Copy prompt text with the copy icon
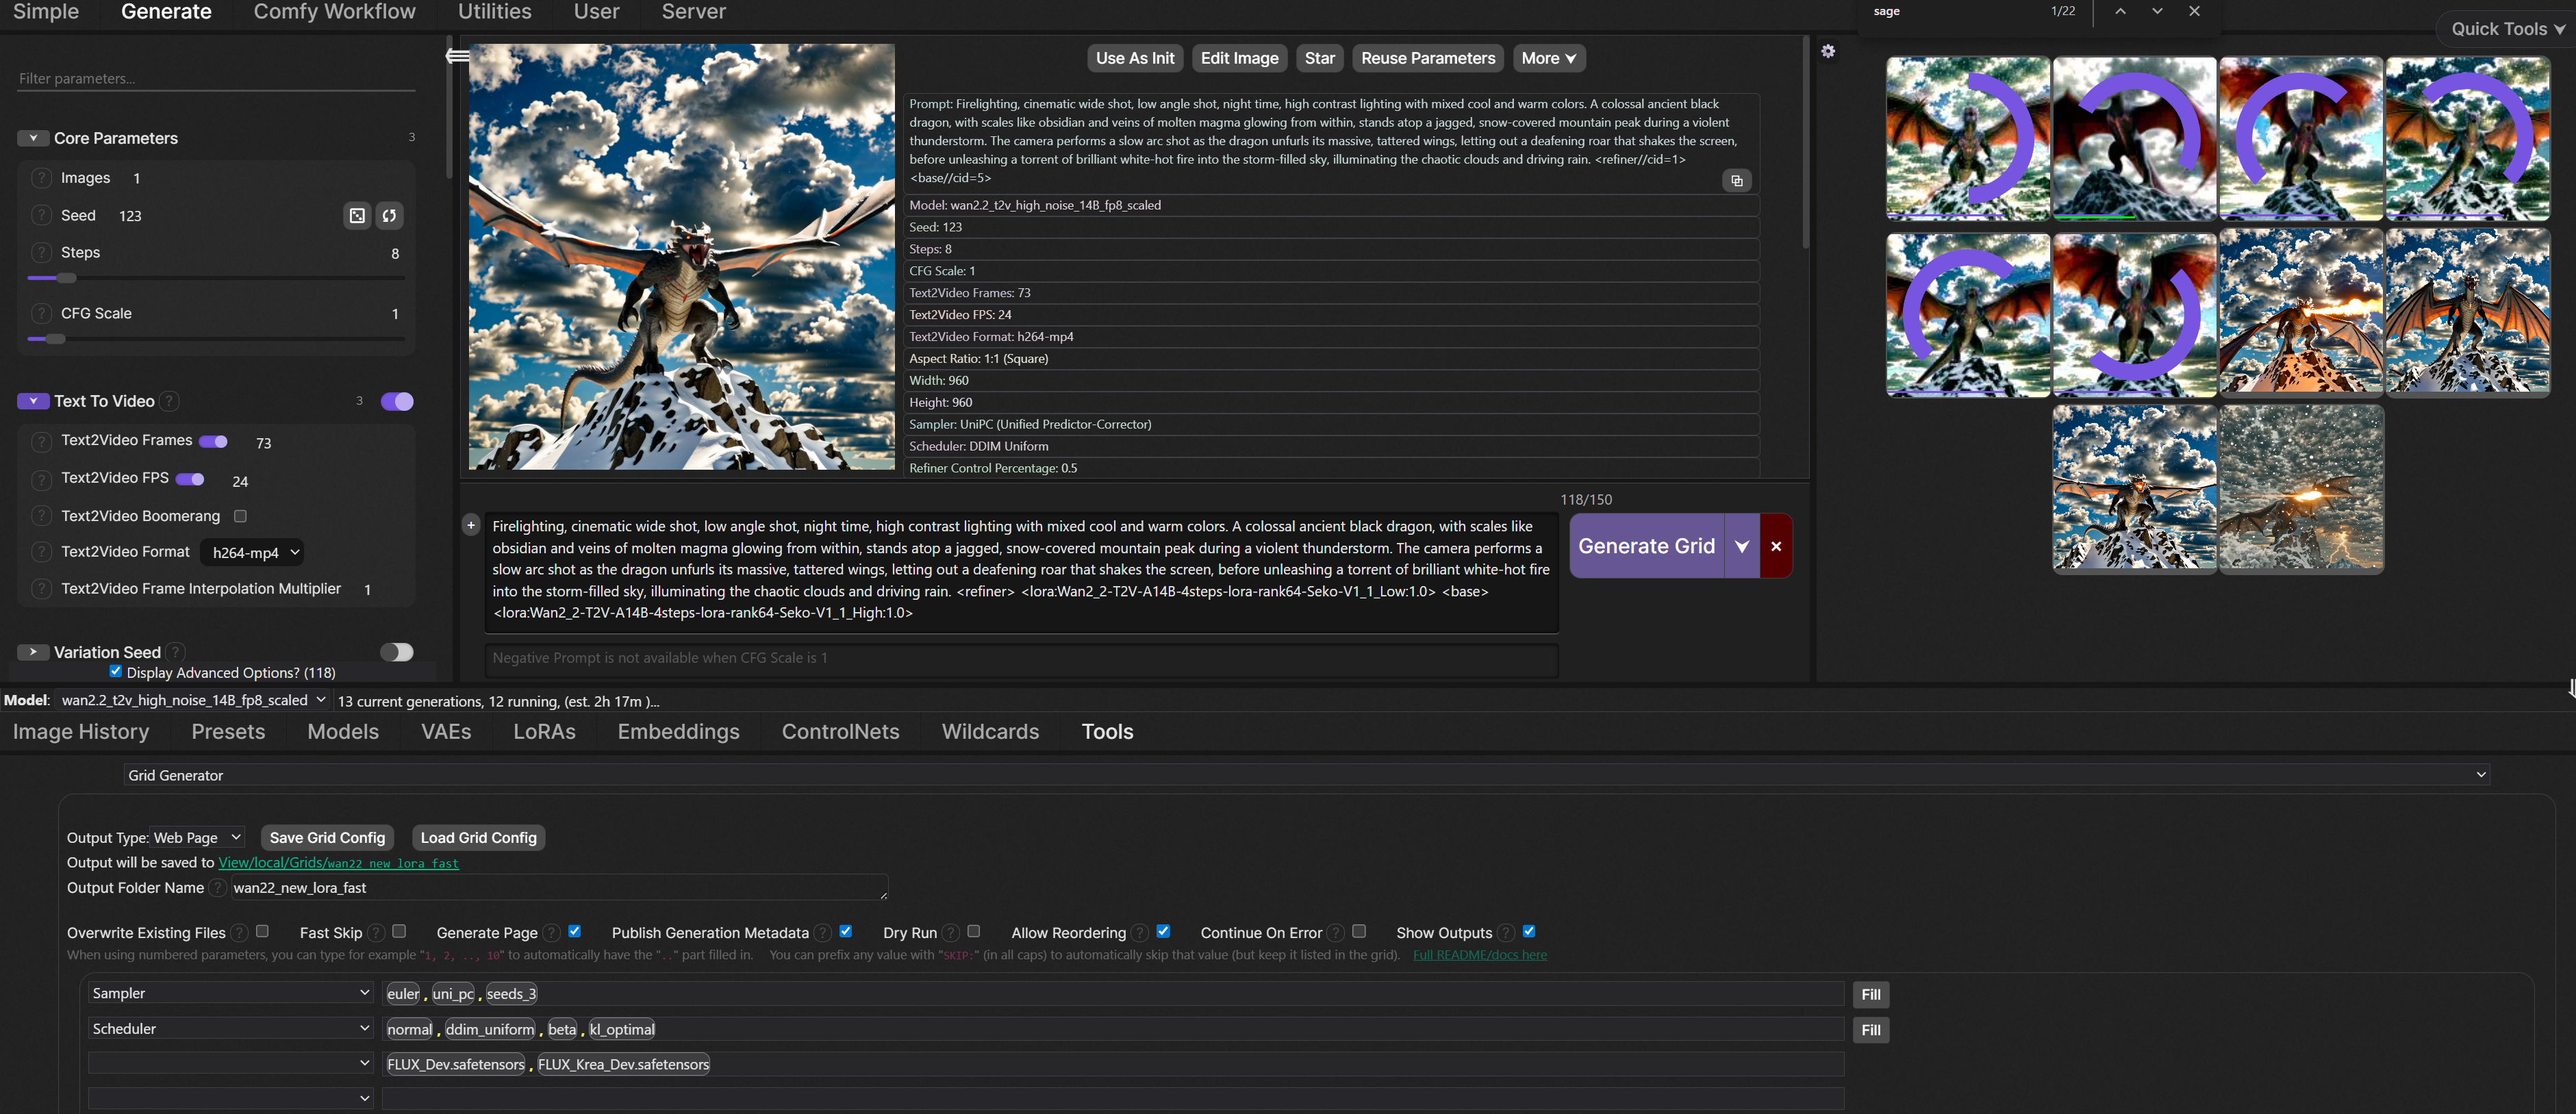Image resolution: width=2576 pixels, height=1114 pixels. click(1736, 181)
